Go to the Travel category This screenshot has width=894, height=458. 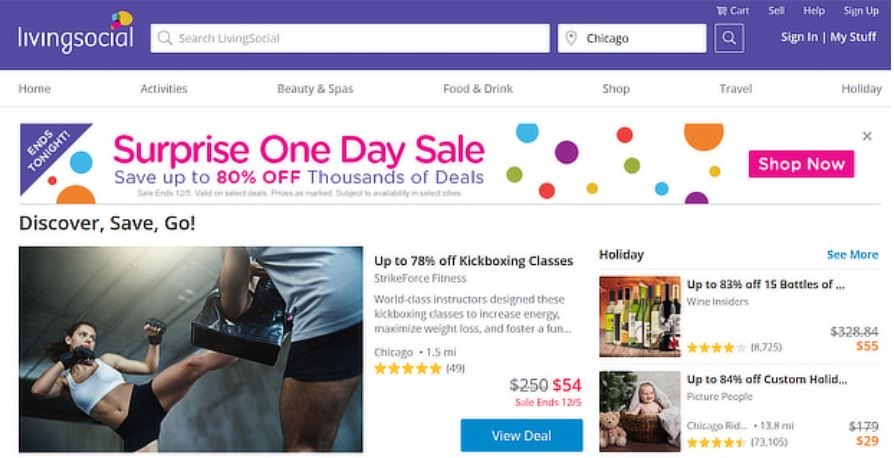tap(735, 89)
